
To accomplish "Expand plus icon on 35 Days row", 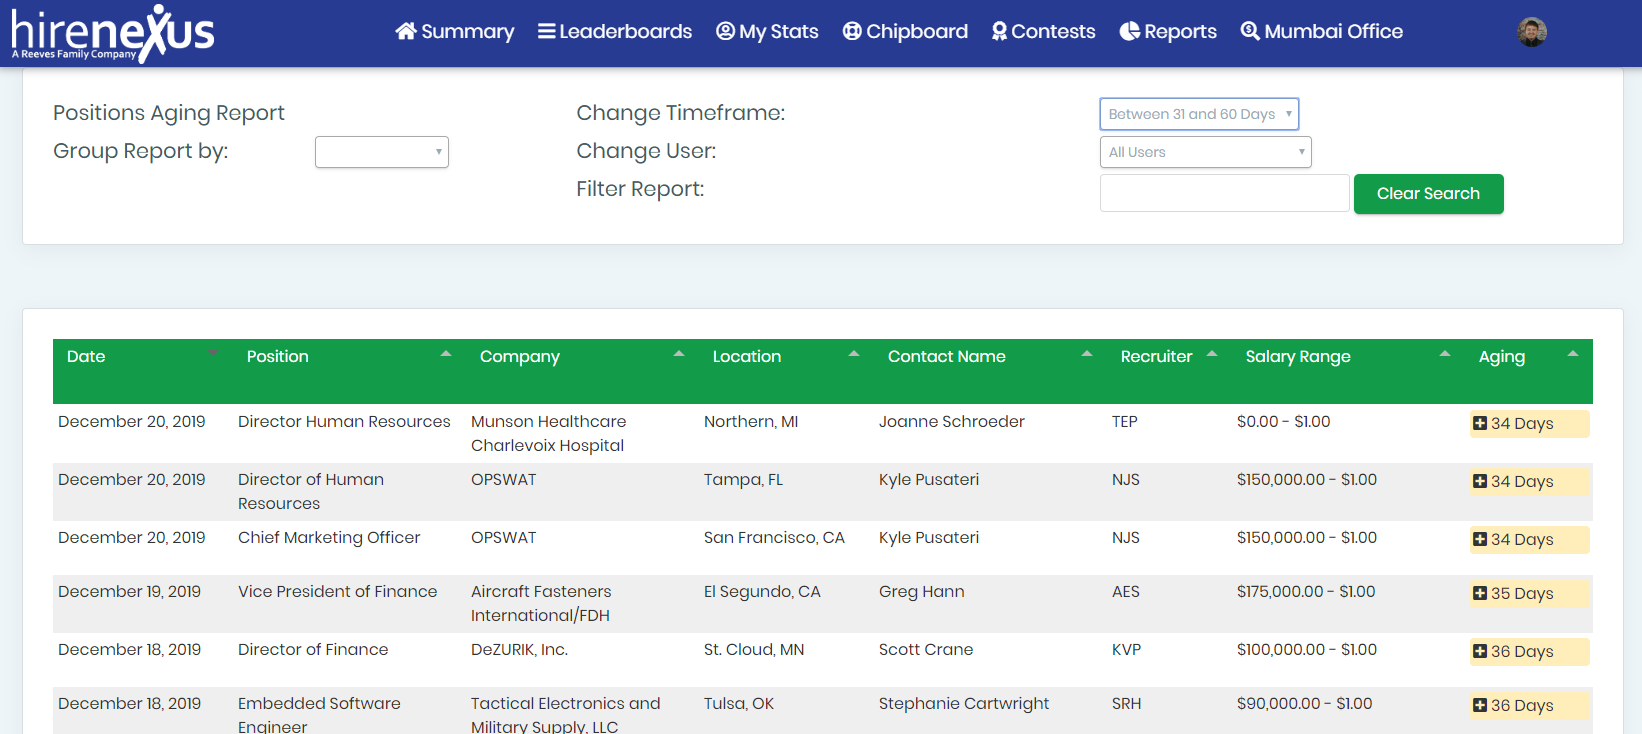I will coord(1480,593).
